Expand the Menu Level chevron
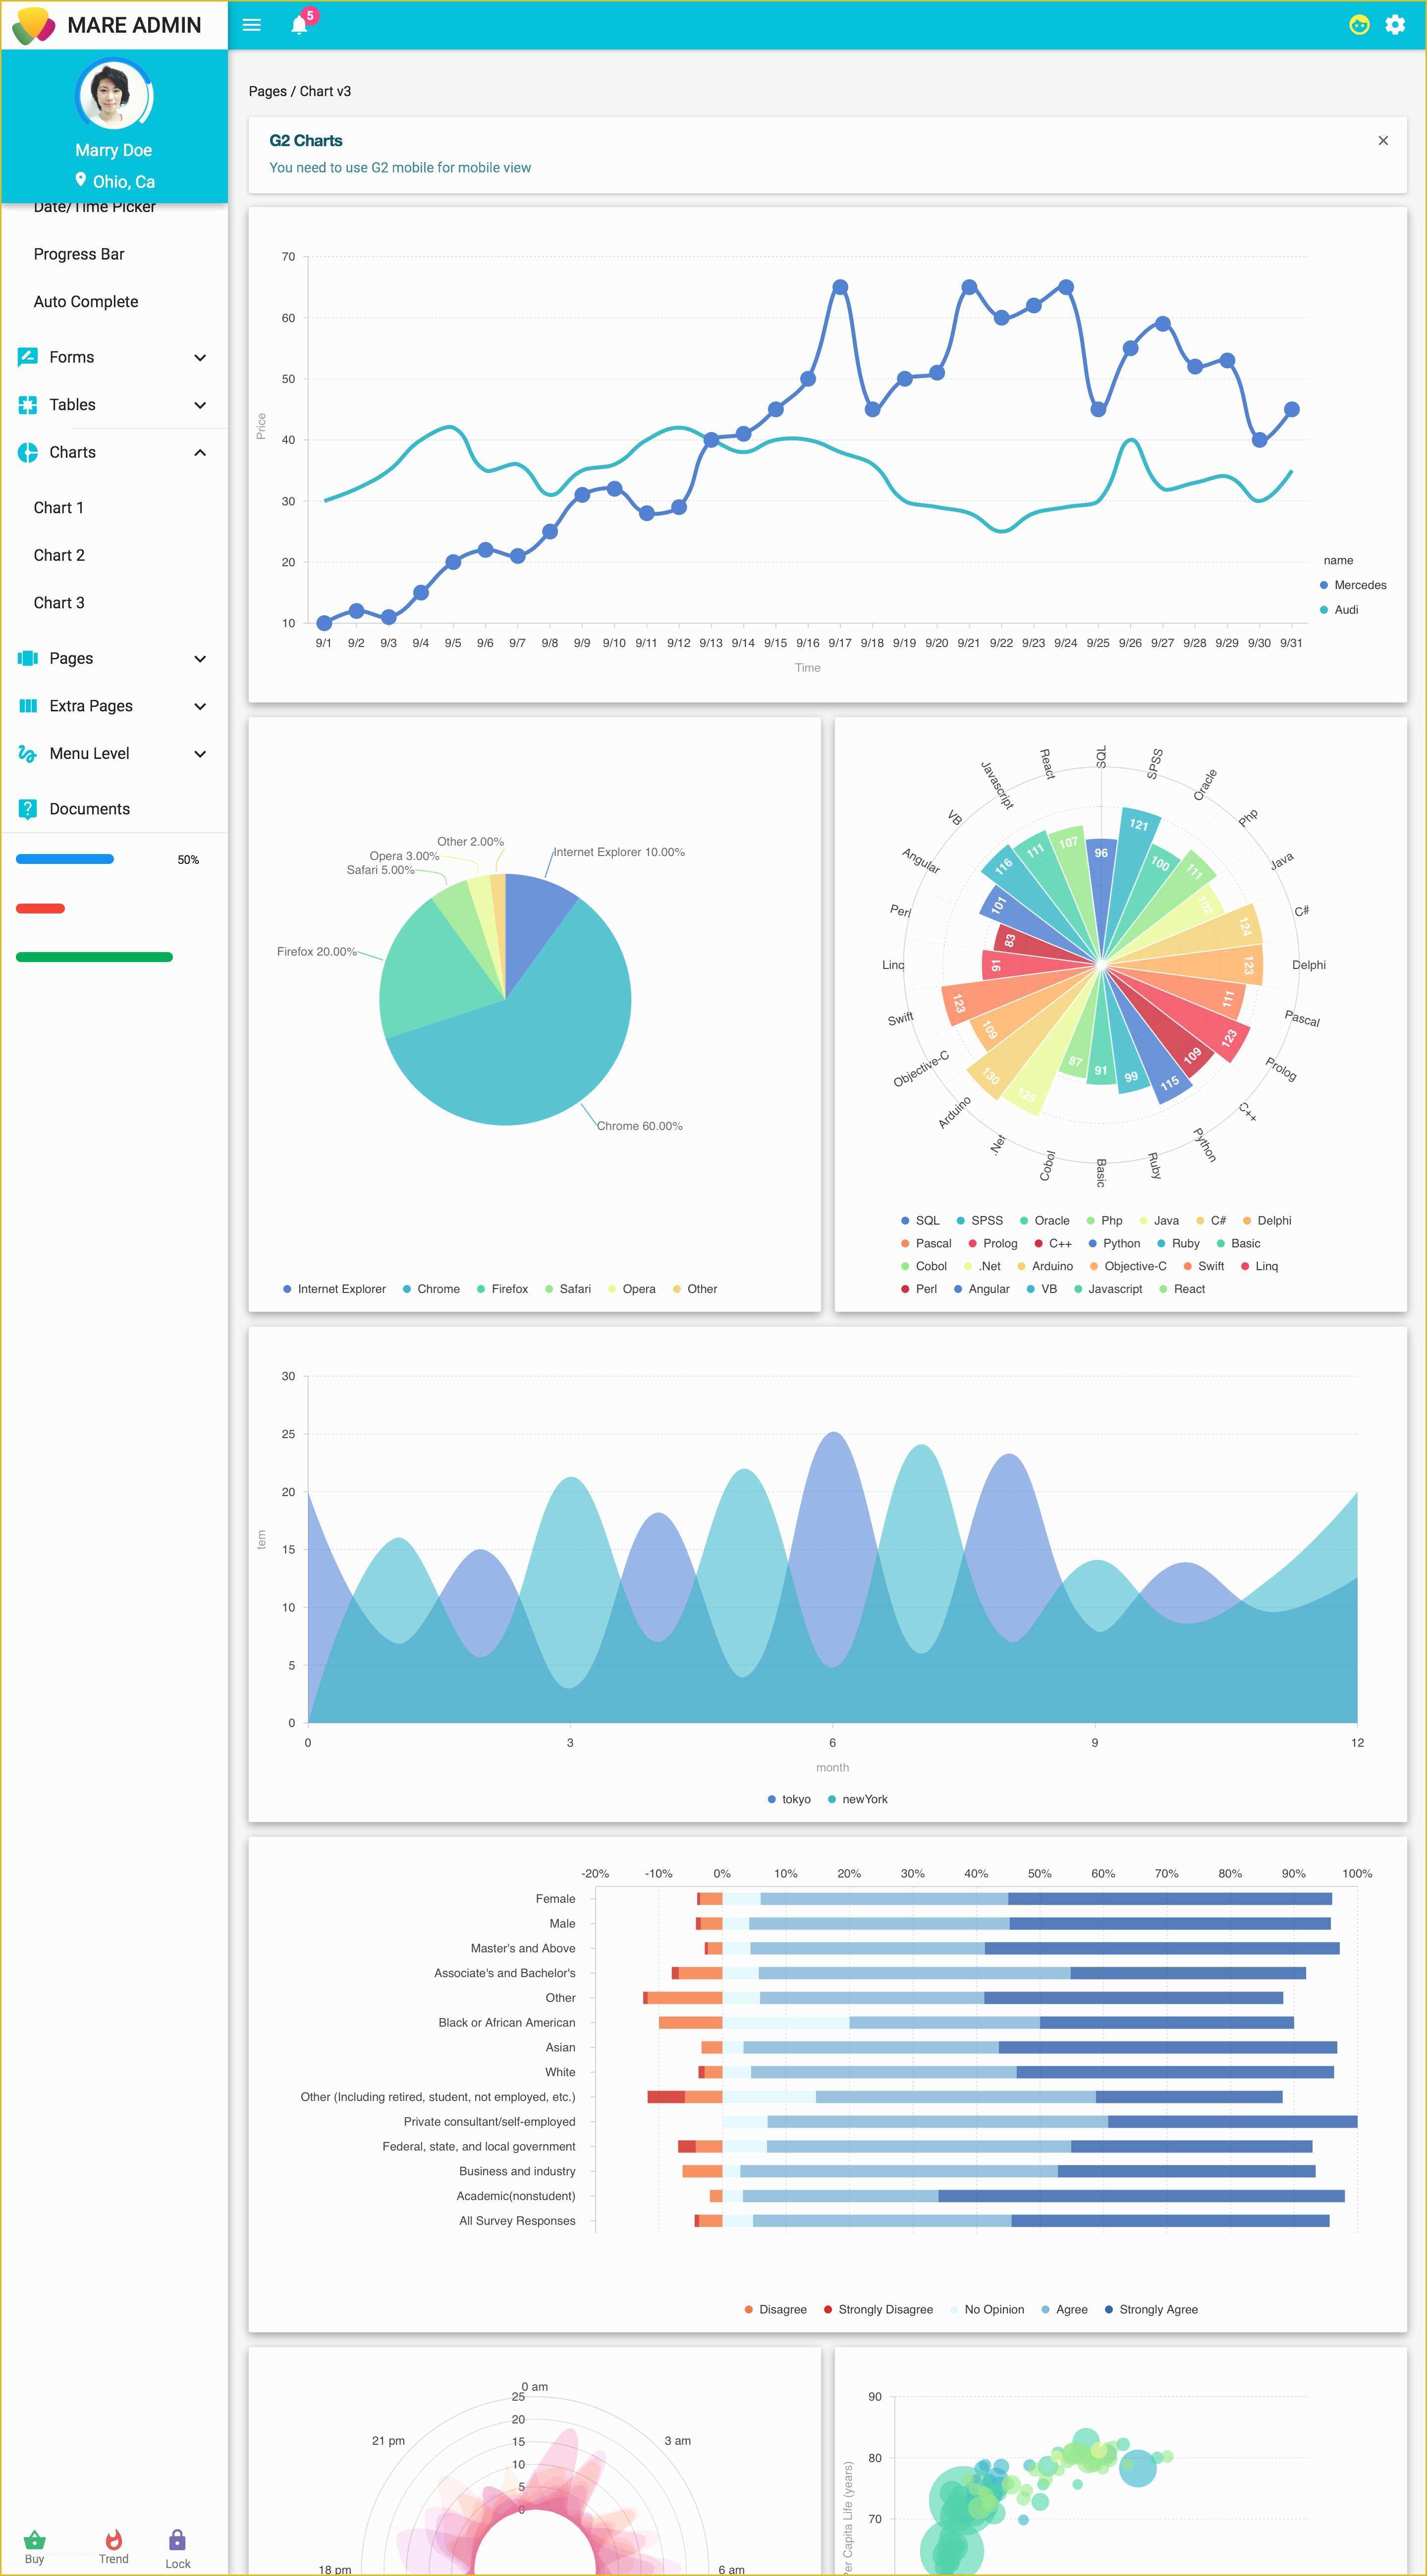This screenshot has width=1427, height=2576. pyautogui.click(x=200, y=753)
